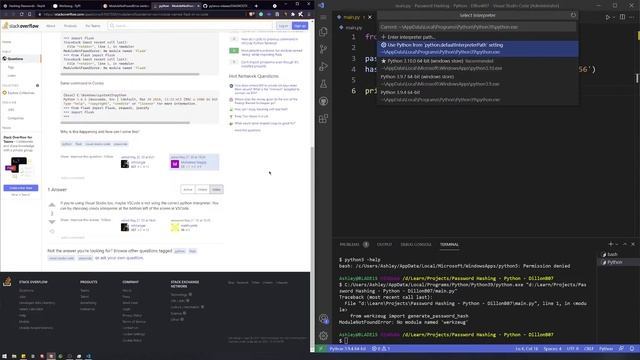The width and height of the screenshot is (640, 360).
Task: Select Python 3.9.7 64-bit windows store interpreter
Action: (x=478, y=80)
